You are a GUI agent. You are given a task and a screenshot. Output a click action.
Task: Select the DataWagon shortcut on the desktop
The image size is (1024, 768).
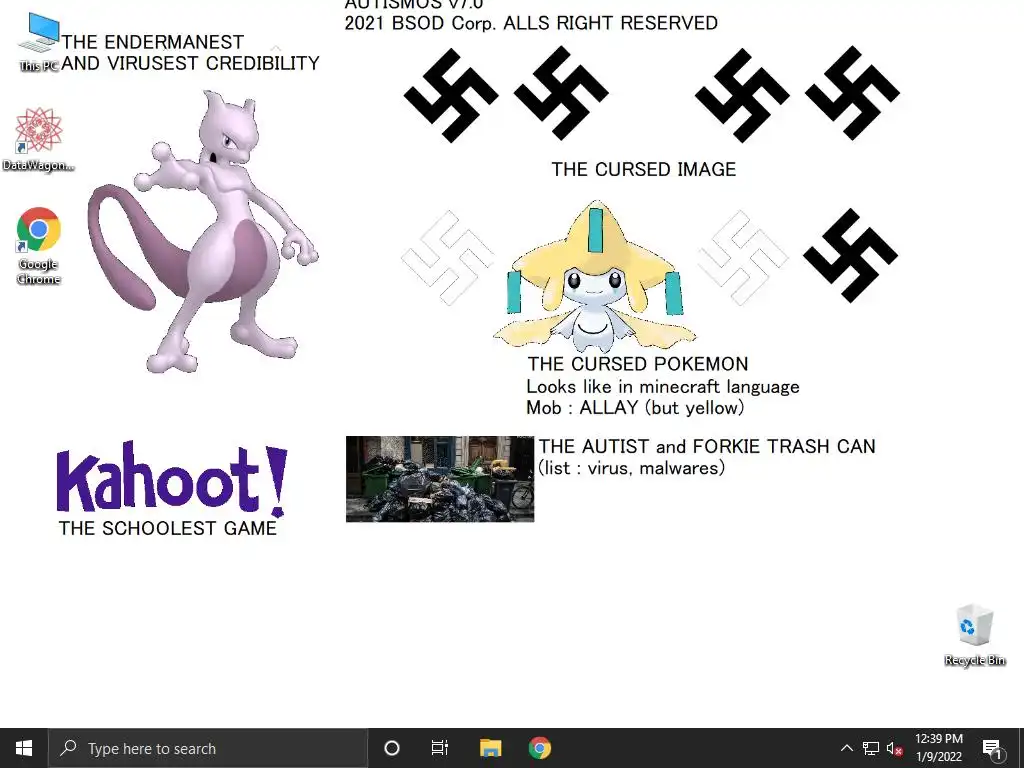(x=39, y=140)
